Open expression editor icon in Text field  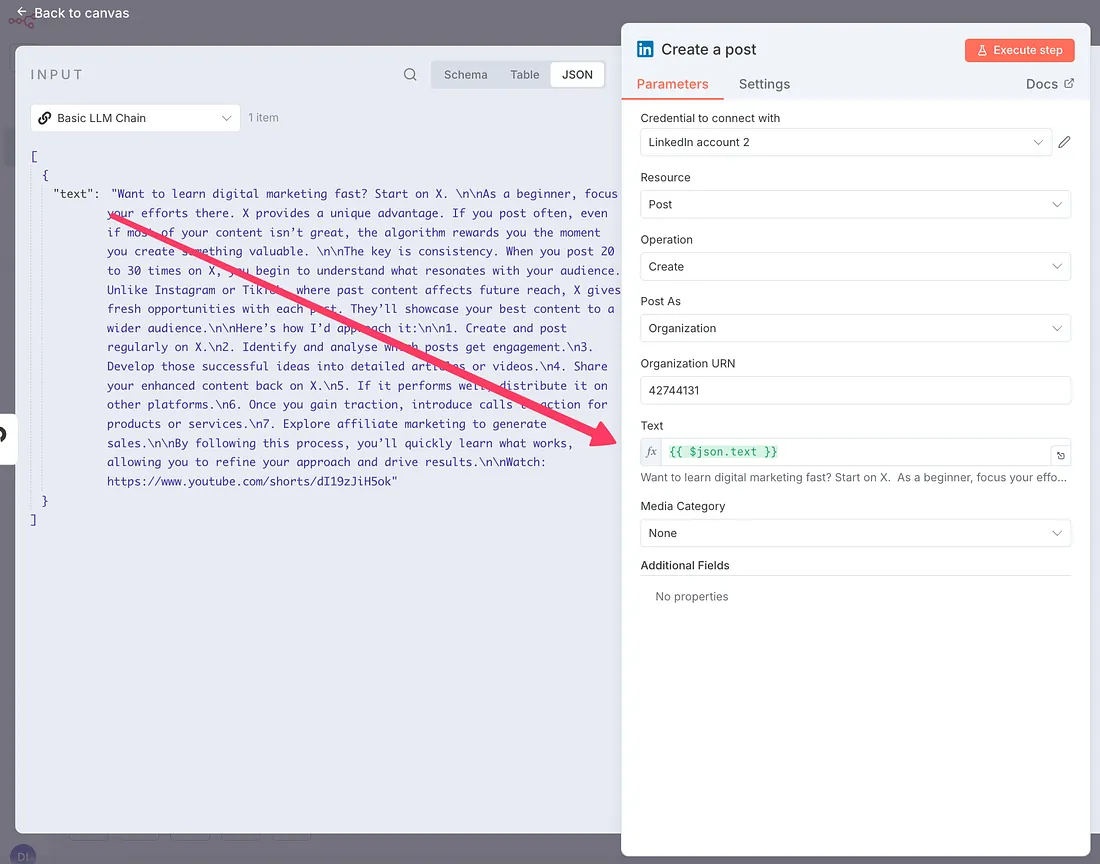point(1060,456)
